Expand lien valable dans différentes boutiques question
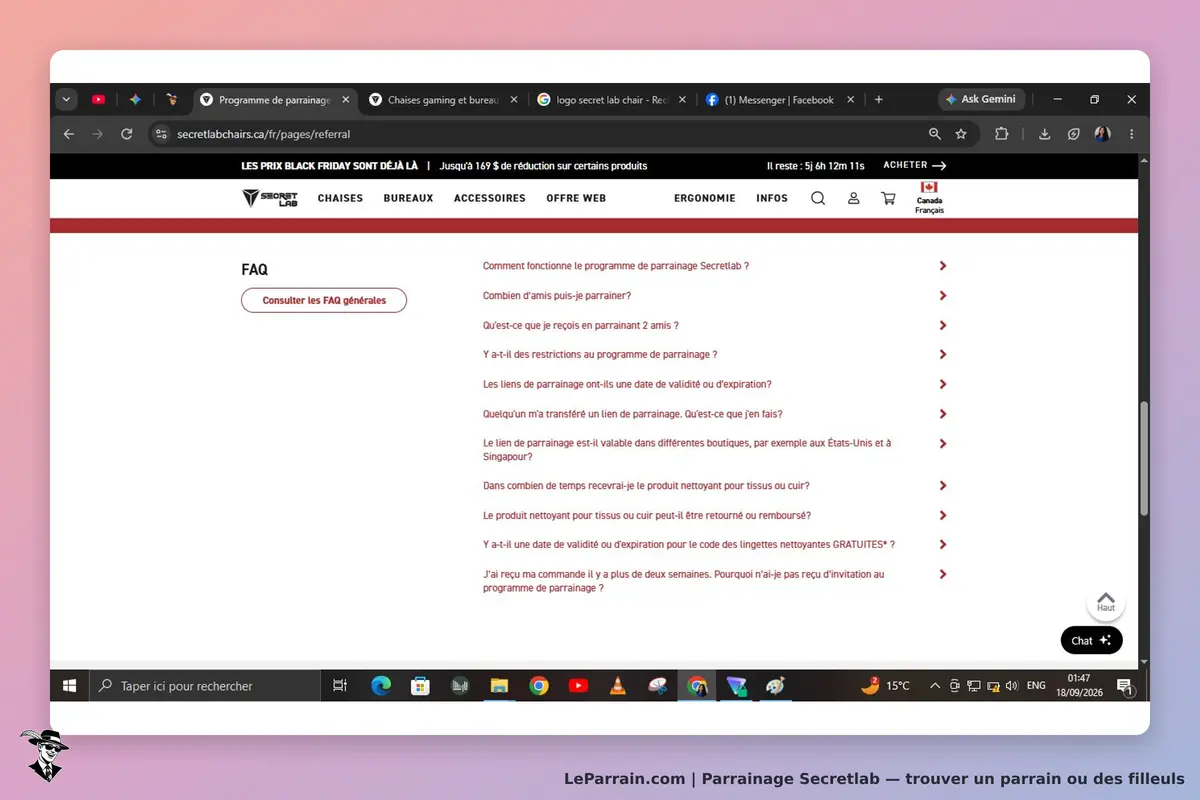This screenshot has width=1200, height=800. 714,449
